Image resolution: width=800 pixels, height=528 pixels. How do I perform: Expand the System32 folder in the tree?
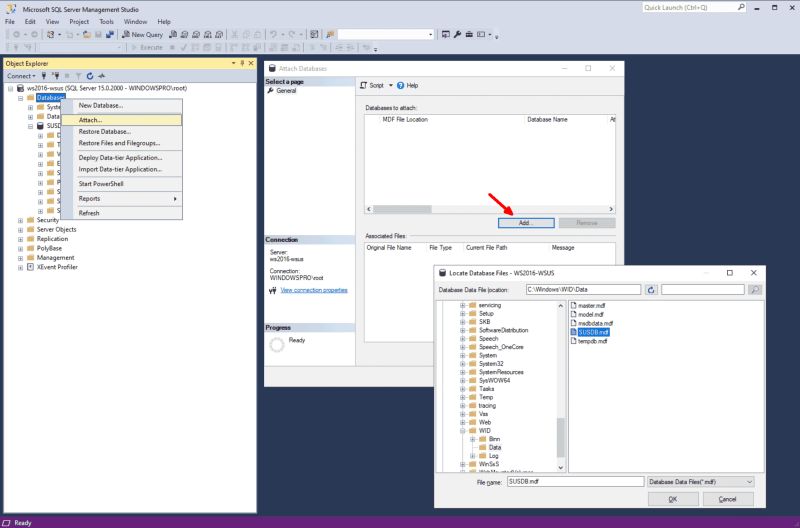[x=463, y=364]
